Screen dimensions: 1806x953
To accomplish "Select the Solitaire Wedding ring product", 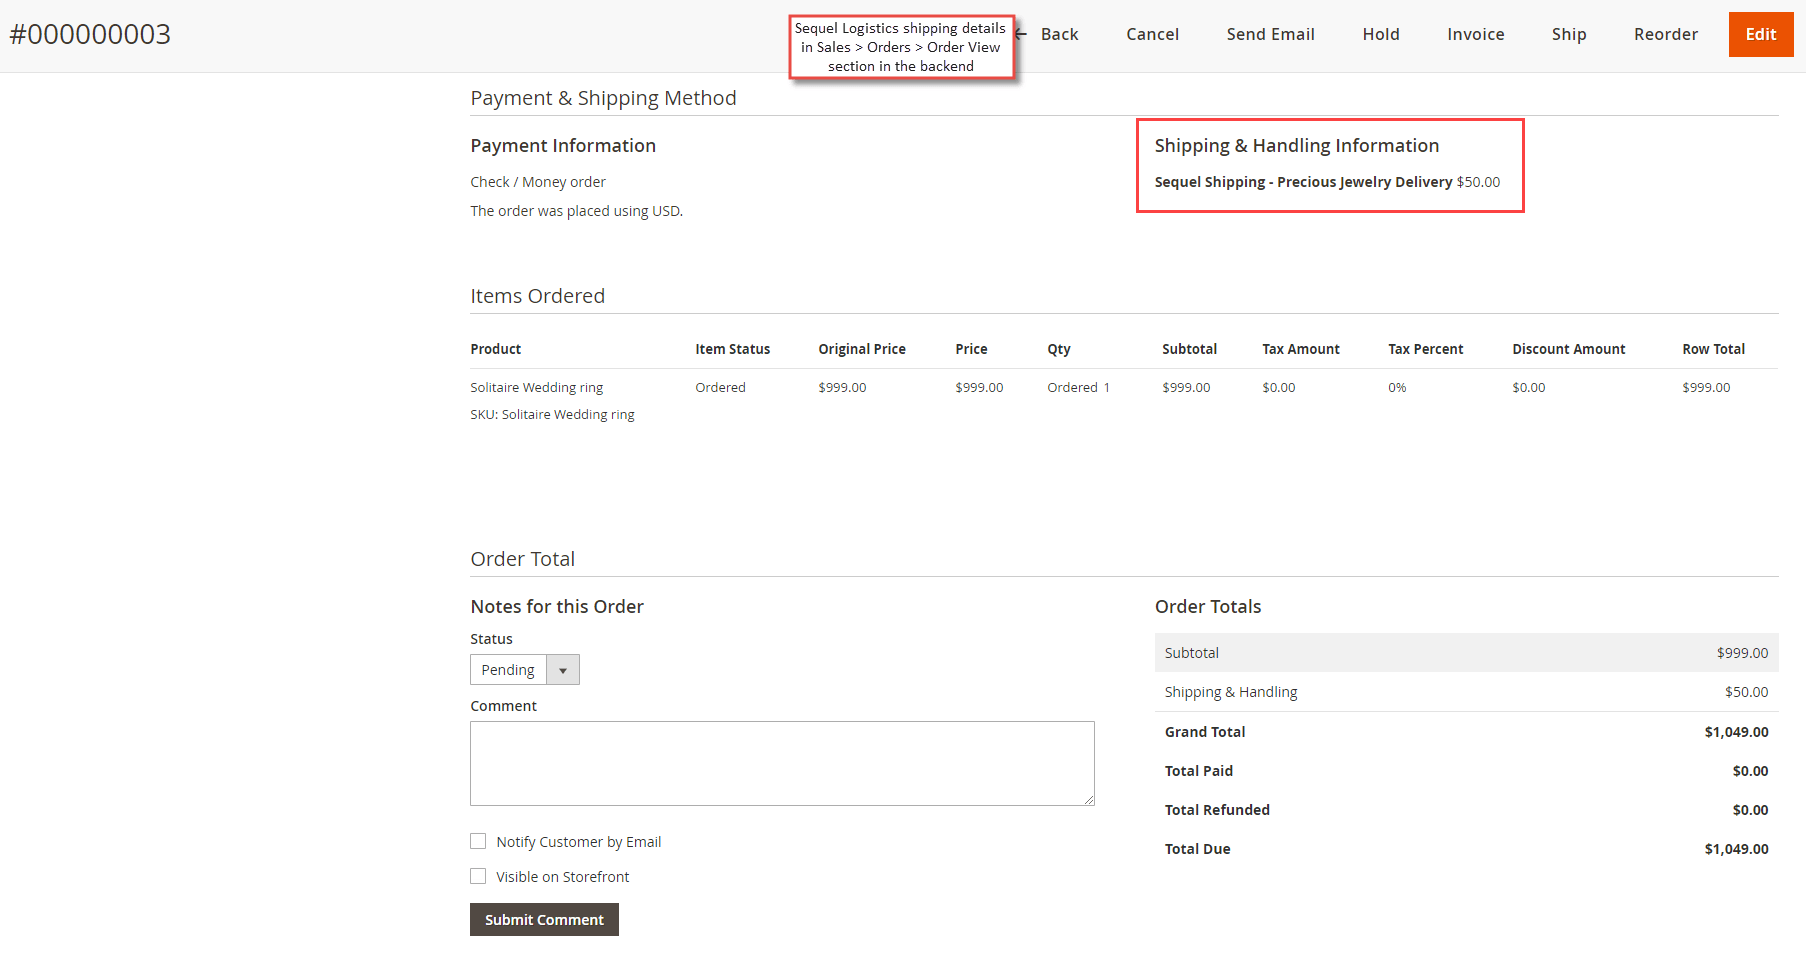I will click(x=536, y=387).
